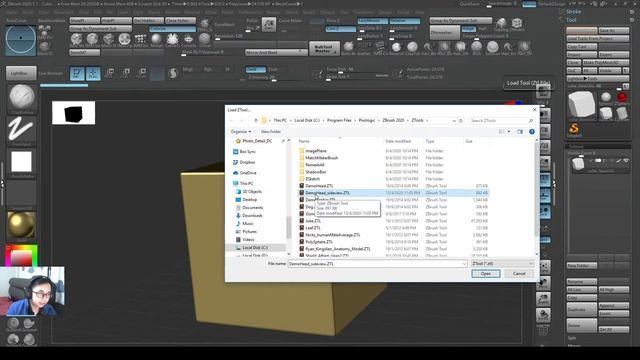The width and height of the screenshot is (640, 360).
Task: Toggle Edit mode in the shelf
Action: tap(77, 73)
